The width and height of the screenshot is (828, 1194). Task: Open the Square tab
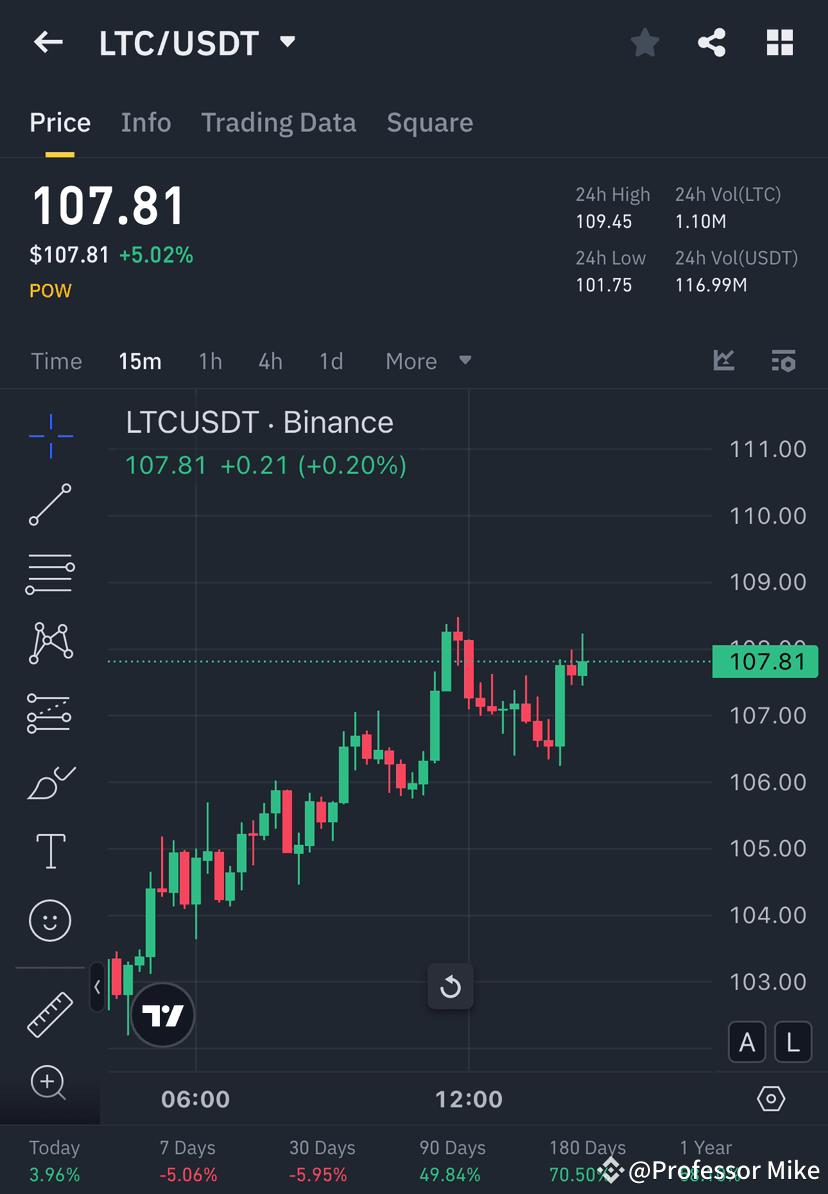click(x=430, y=122)
